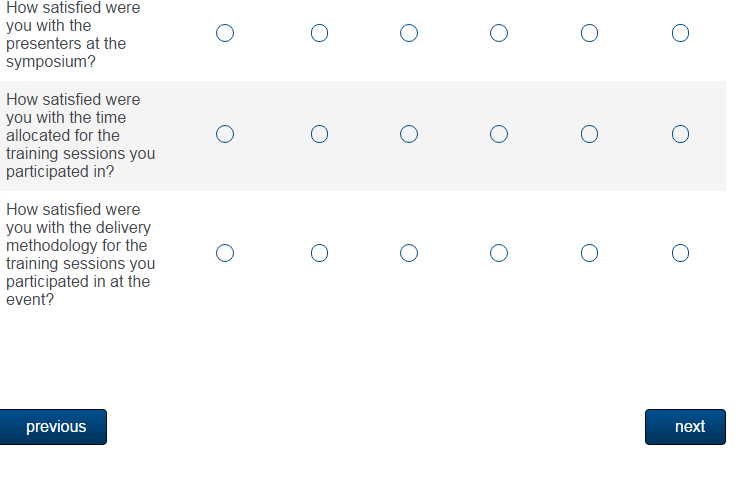
Task: Select last radio in time allocated row
Action: tap(680, 134)
